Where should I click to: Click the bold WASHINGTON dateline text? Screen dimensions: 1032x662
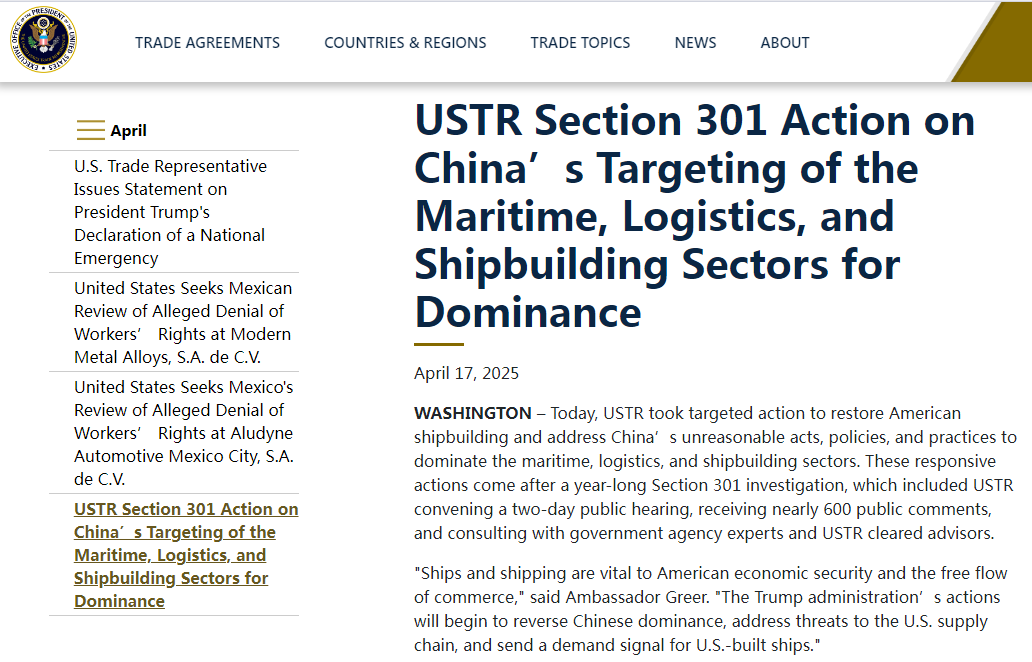[472, 413]
